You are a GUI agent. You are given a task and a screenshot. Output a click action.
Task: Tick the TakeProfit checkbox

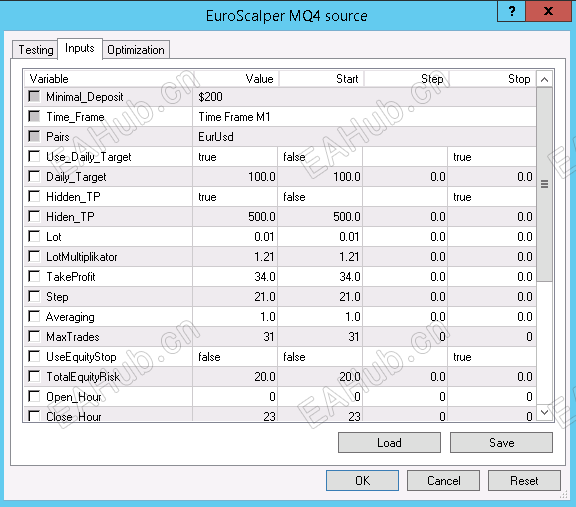34,276
